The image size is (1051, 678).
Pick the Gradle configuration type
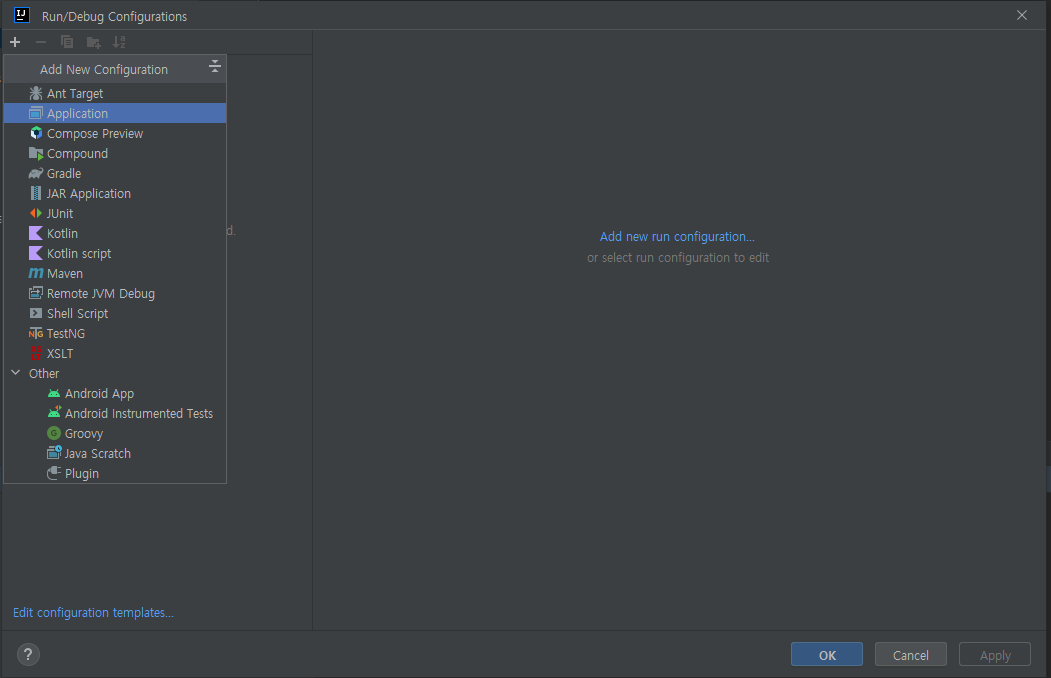(x=115, y=174)
